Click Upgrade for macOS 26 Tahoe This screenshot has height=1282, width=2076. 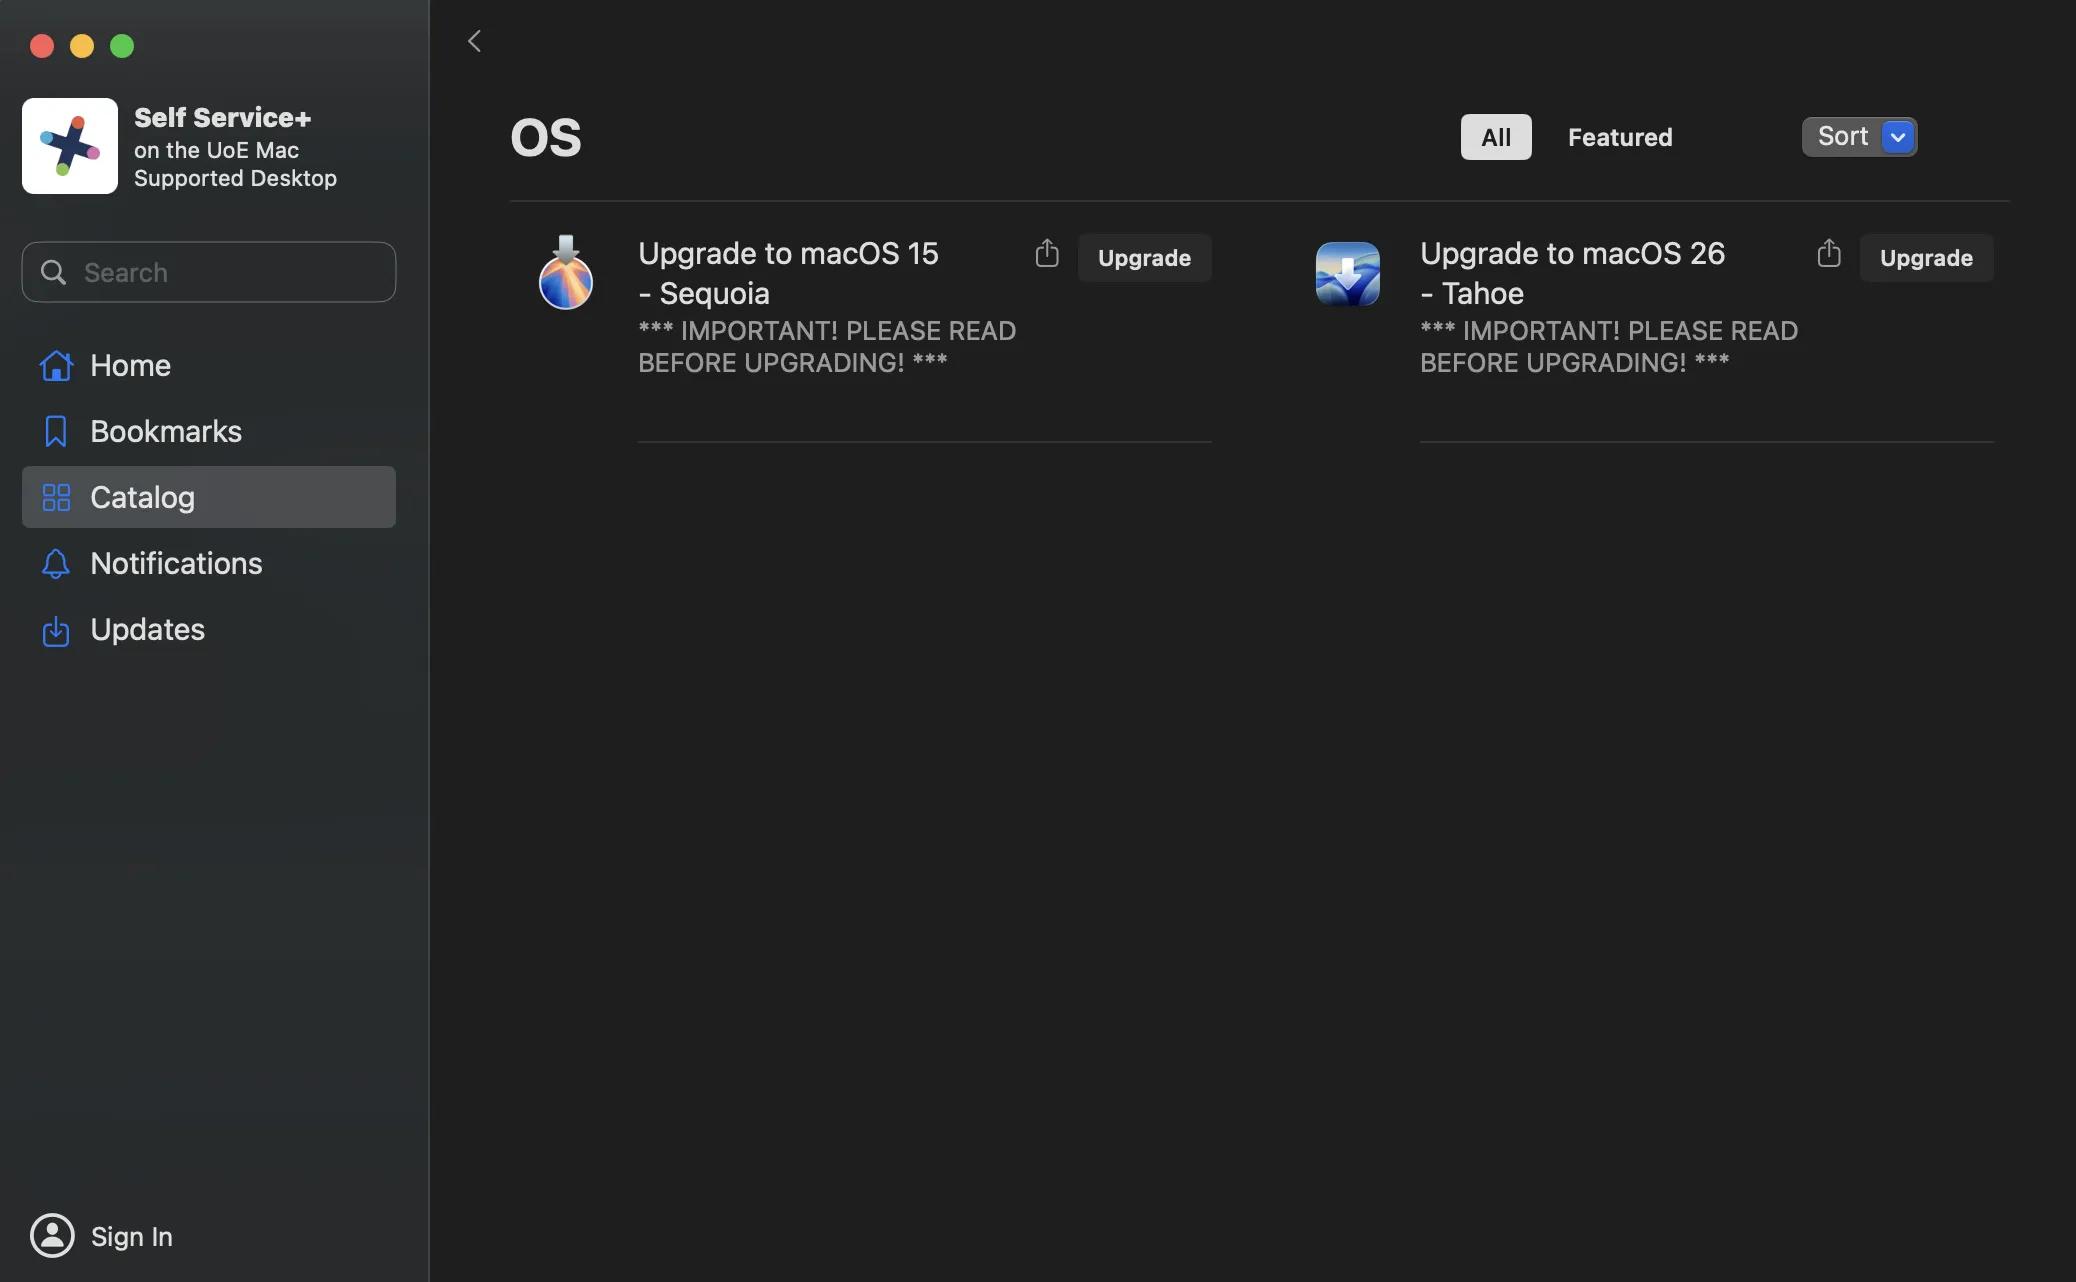(x=1927, y=258)
